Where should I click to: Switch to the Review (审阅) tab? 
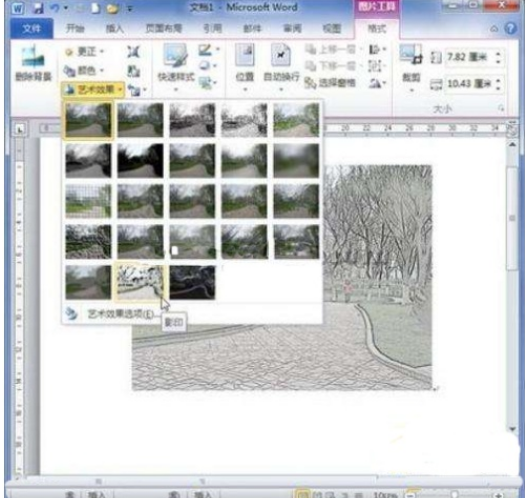click(293, 29)
